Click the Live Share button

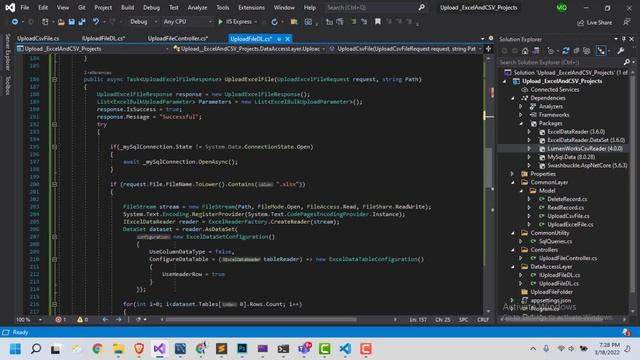595,22
